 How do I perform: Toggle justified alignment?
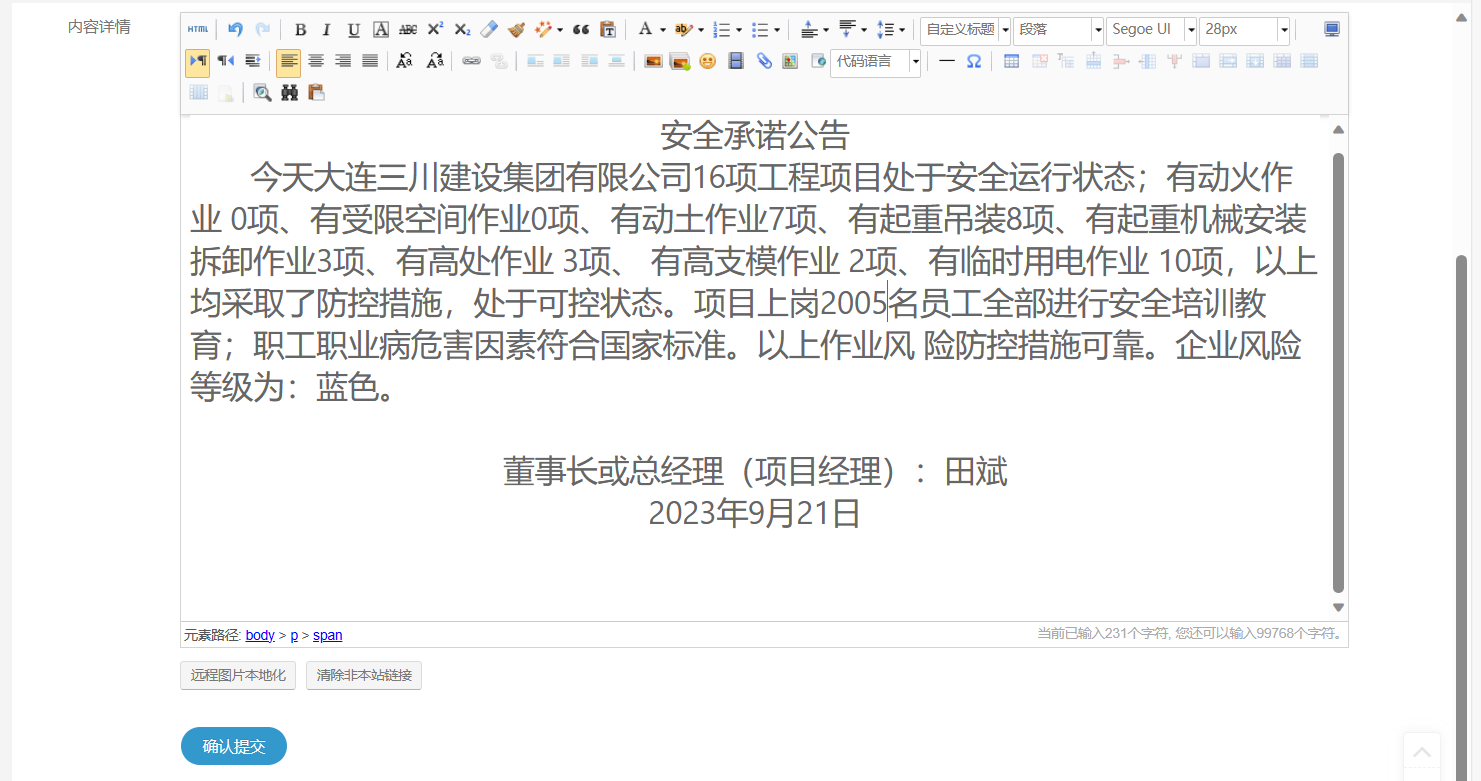(x=370, y=62)
